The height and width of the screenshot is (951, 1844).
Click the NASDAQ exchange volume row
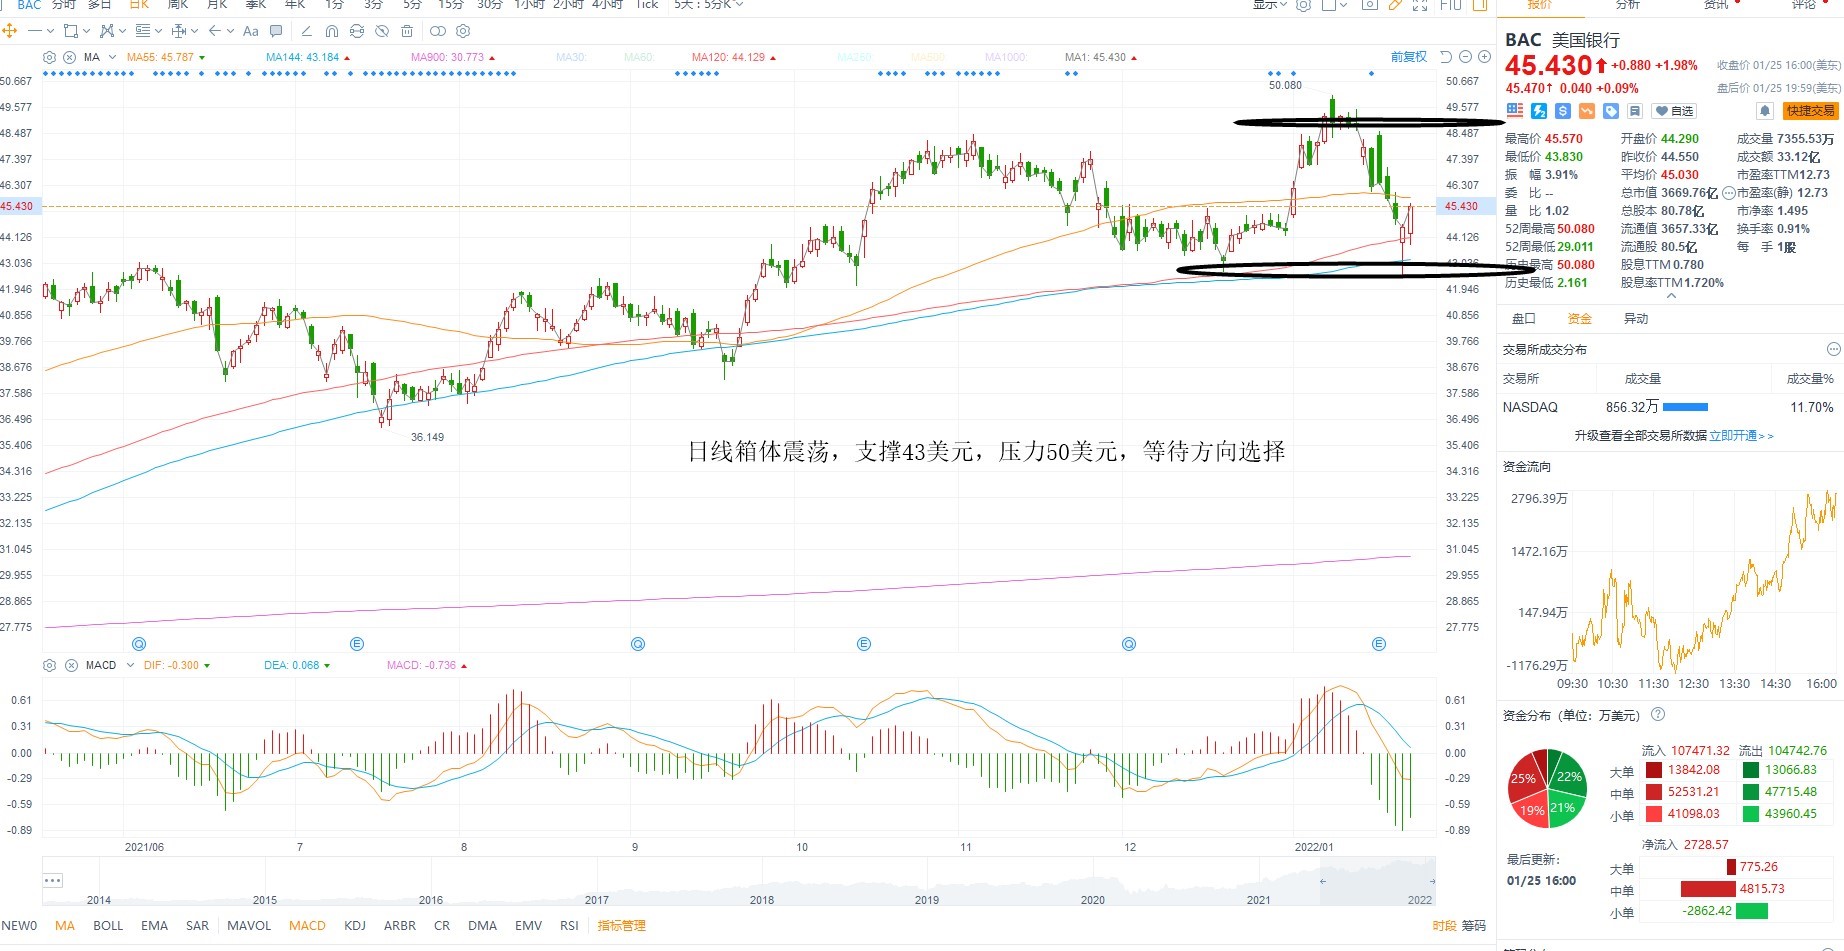click(1668, 407)
